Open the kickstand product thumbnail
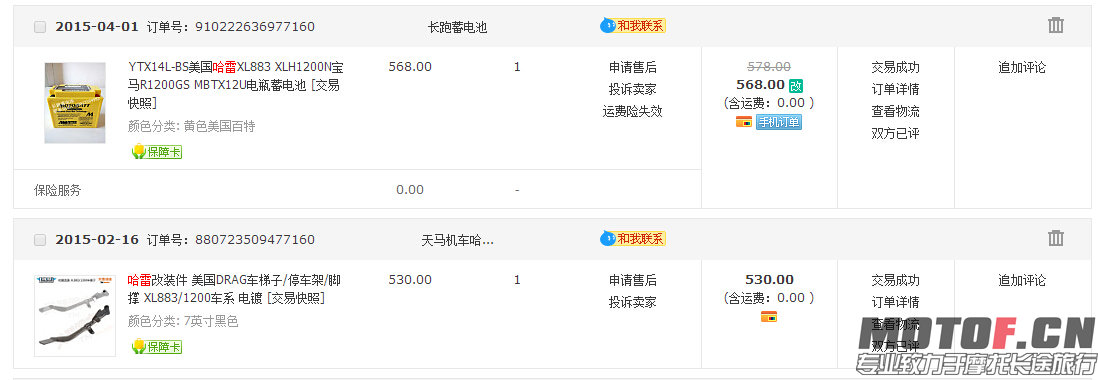 (x=75, y=316)
